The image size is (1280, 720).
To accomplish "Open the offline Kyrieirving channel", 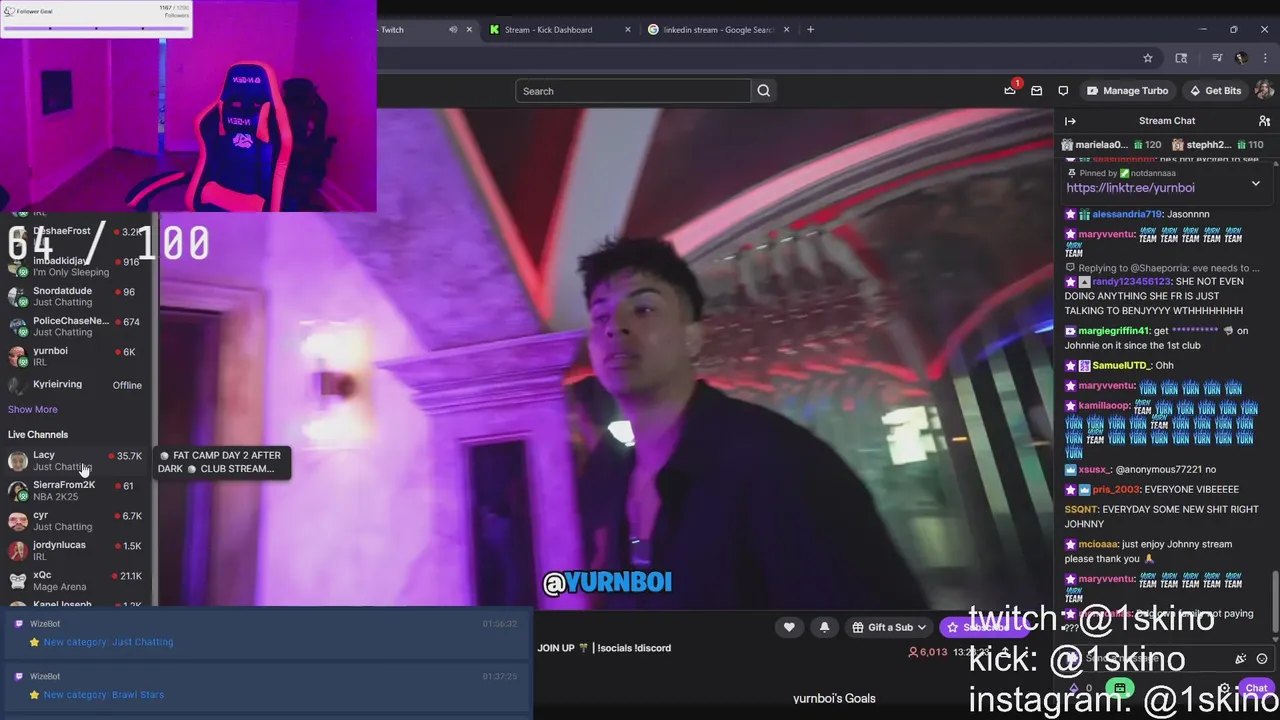I will click(x=75, y=385).
